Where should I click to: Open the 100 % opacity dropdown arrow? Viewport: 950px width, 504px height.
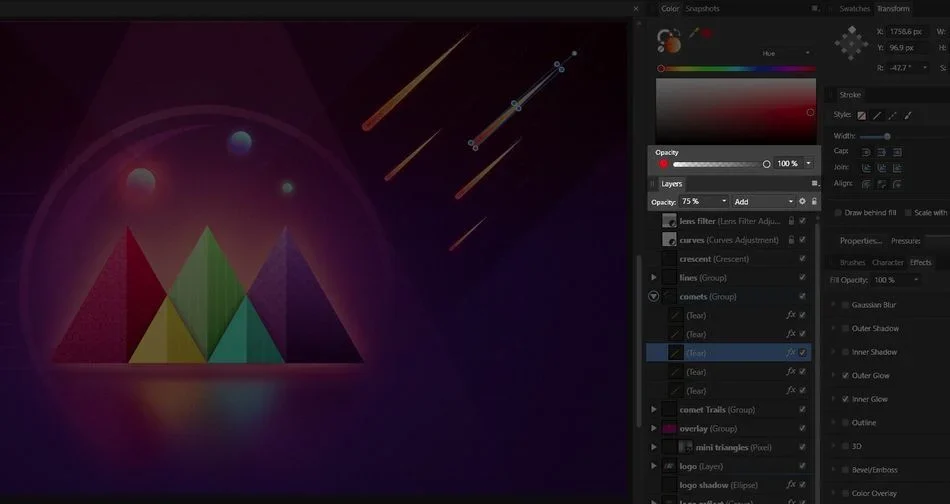tap(808, 164)
